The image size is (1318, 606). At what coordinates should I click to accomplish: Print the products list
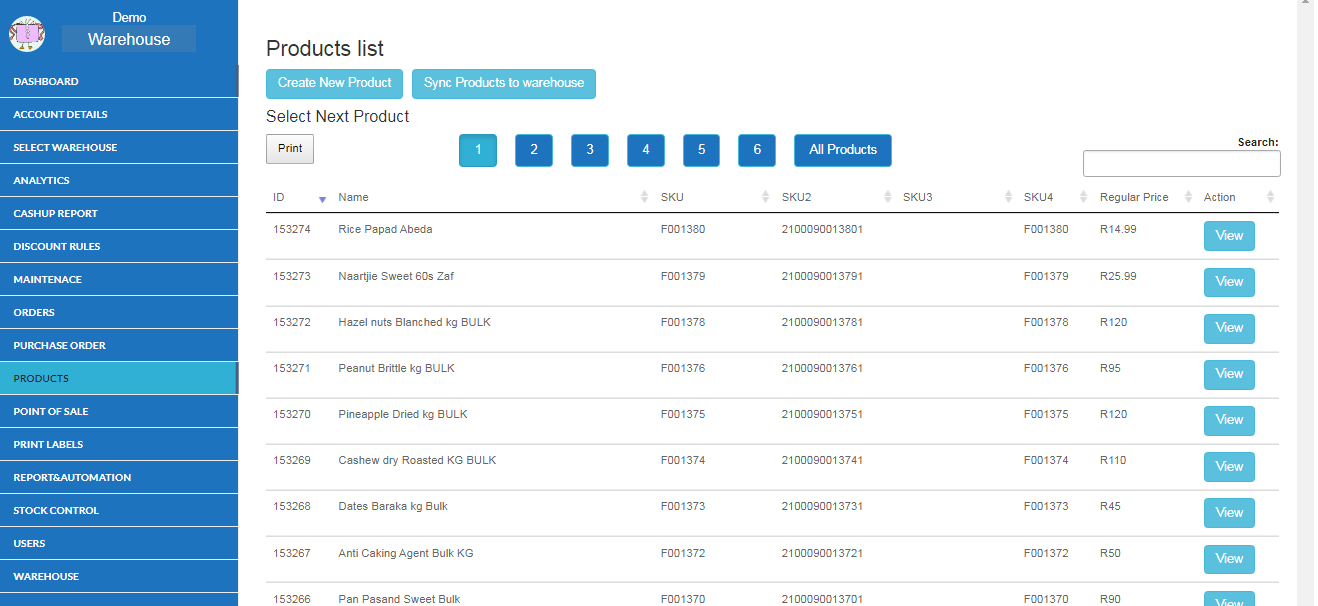(290, 149)
